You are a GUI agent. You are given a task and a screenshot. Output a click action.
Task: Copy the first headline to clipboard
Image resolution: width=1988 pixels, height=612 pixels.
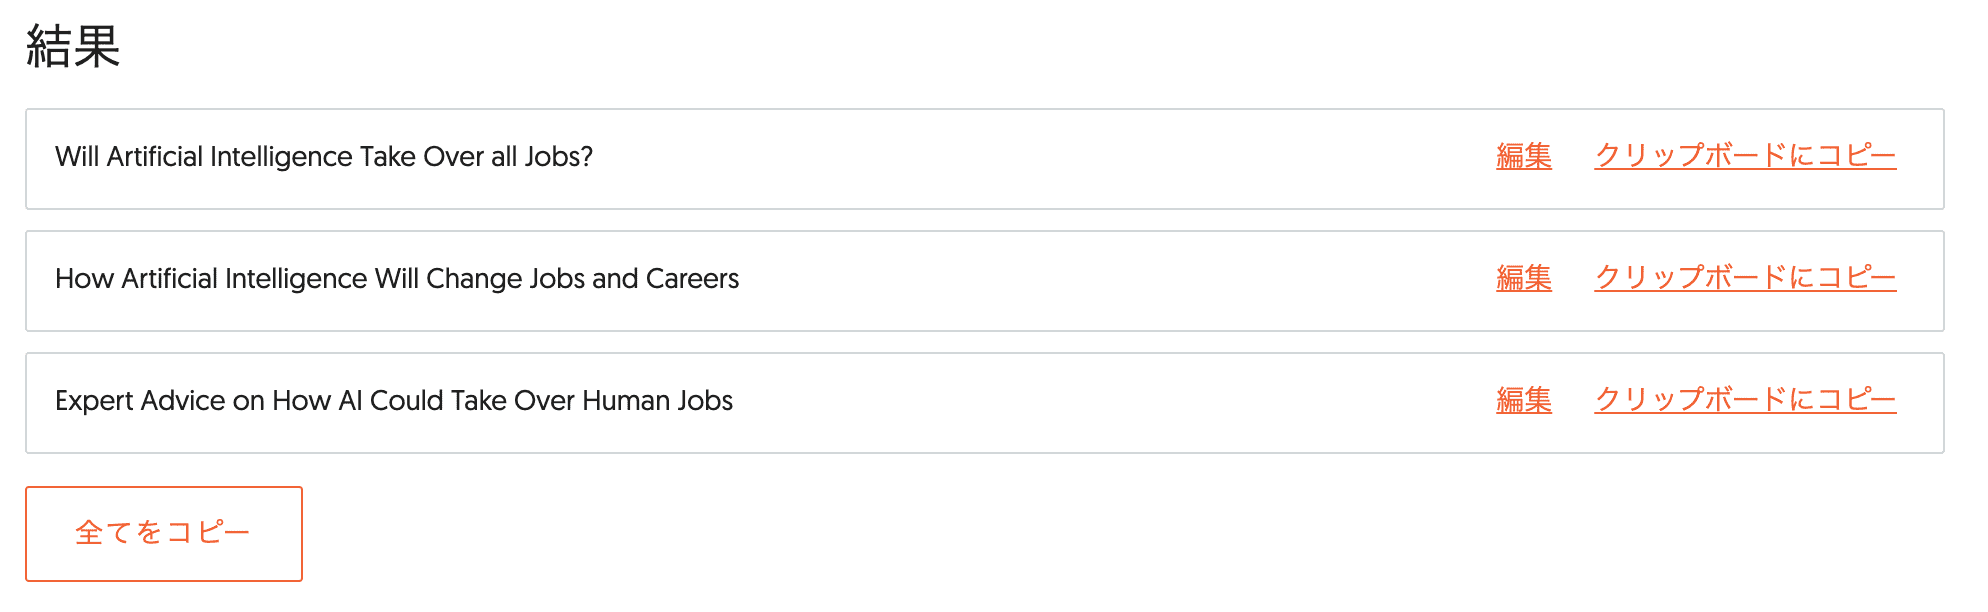point(1745,156)
